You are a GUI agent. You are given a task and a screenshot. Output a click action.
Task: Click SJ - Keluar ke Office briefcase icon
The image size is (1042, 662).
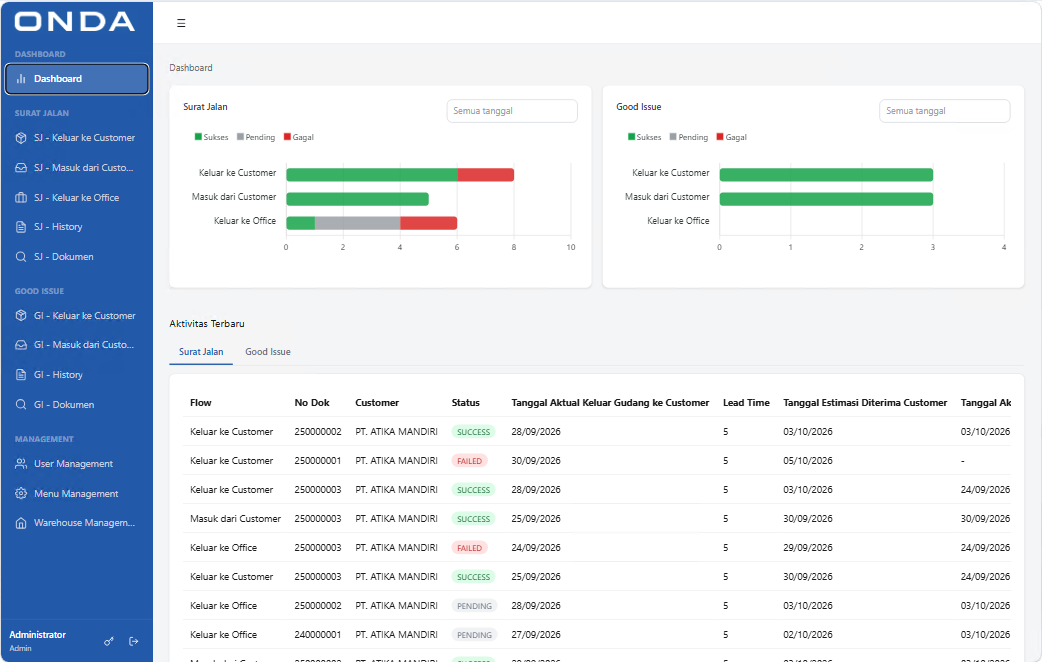(x=21, y=197)
